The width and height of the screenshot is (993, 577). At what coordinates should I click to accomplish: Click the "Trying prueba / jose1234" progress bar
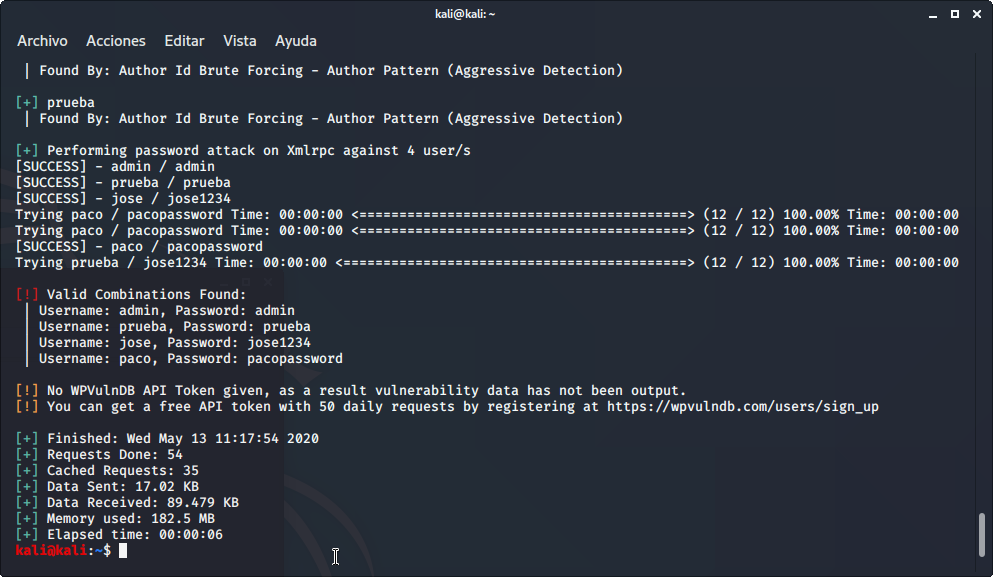515,263
